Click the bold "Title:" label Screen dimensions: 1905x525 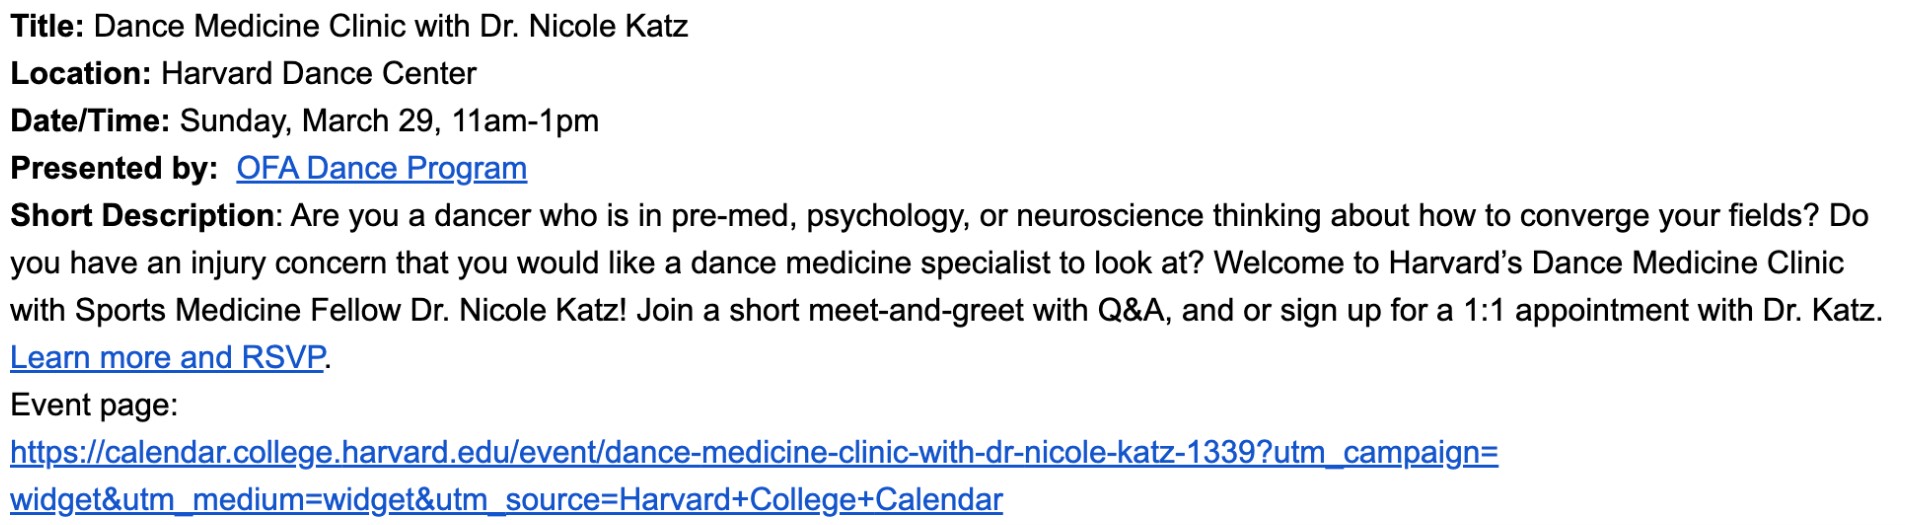(x=47, y=26)
